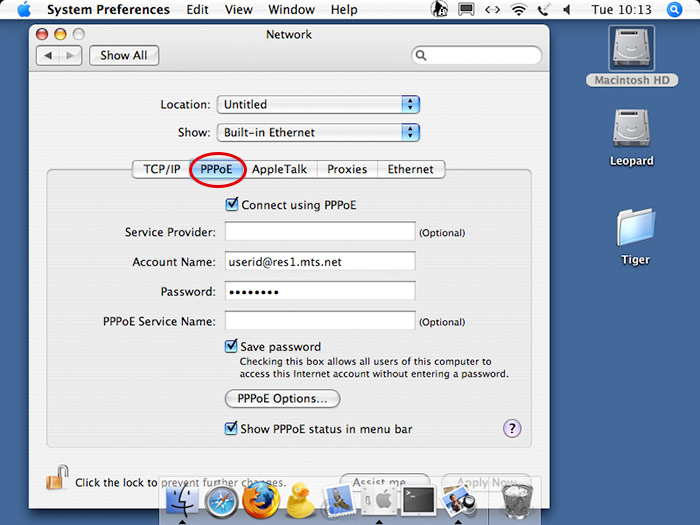Click the display menu bar icon
Image resolution: width=700 pixels, height=525 pixels.
(x=466, y=9)
